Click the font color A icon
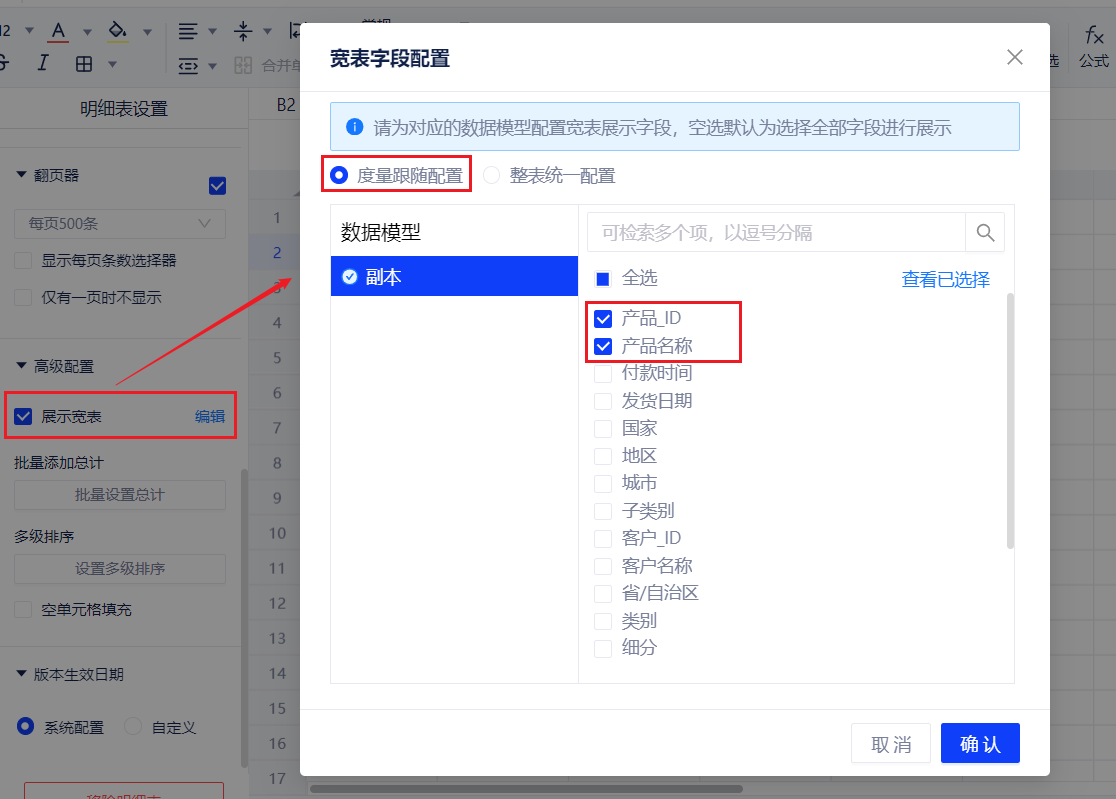Screen dimensions: 1116x799 (x=58, y=31)
